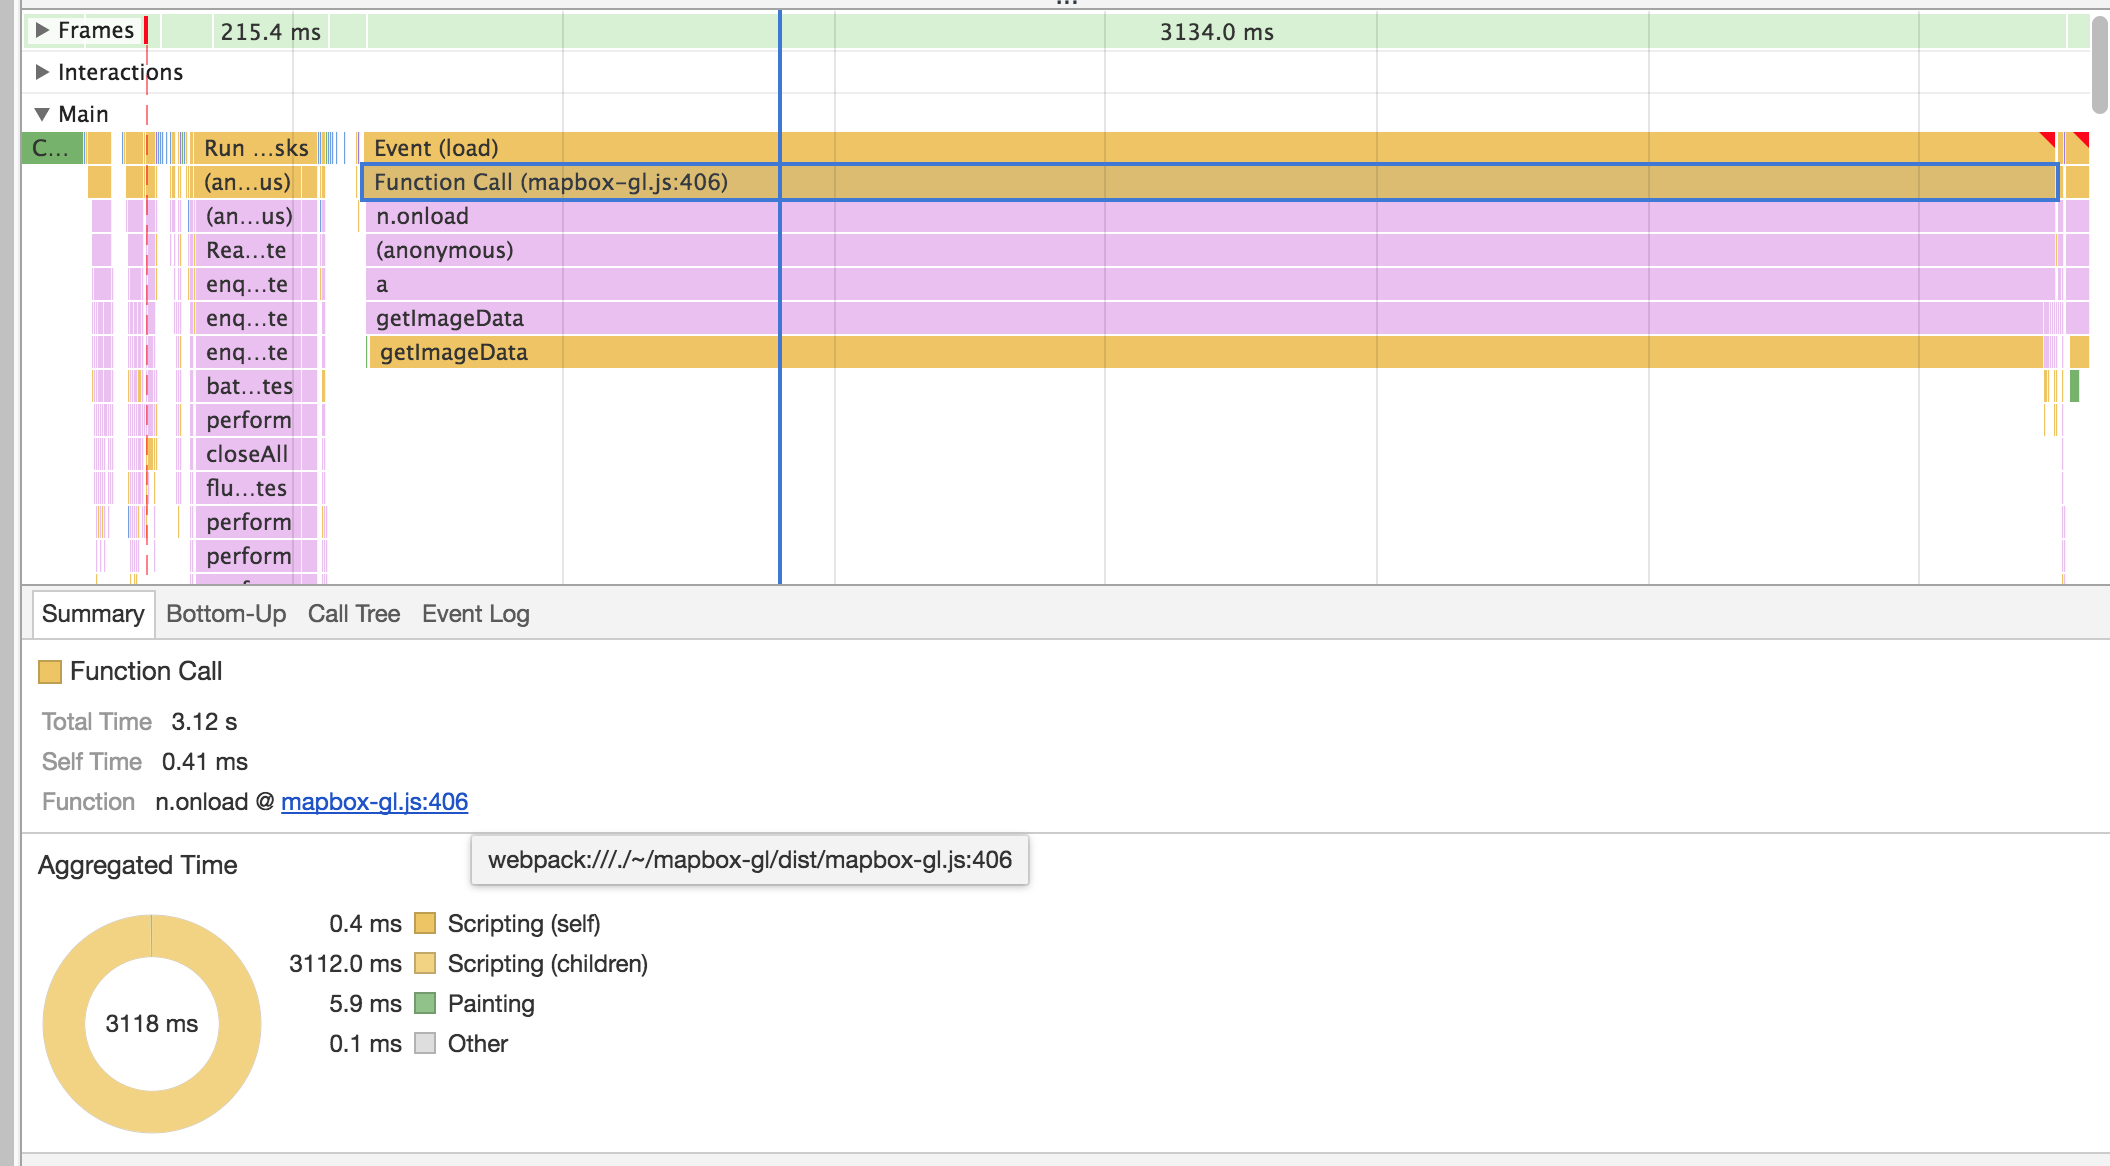Select the perform call bar
The image size is (2110, 1166).
tap(249, 420)
